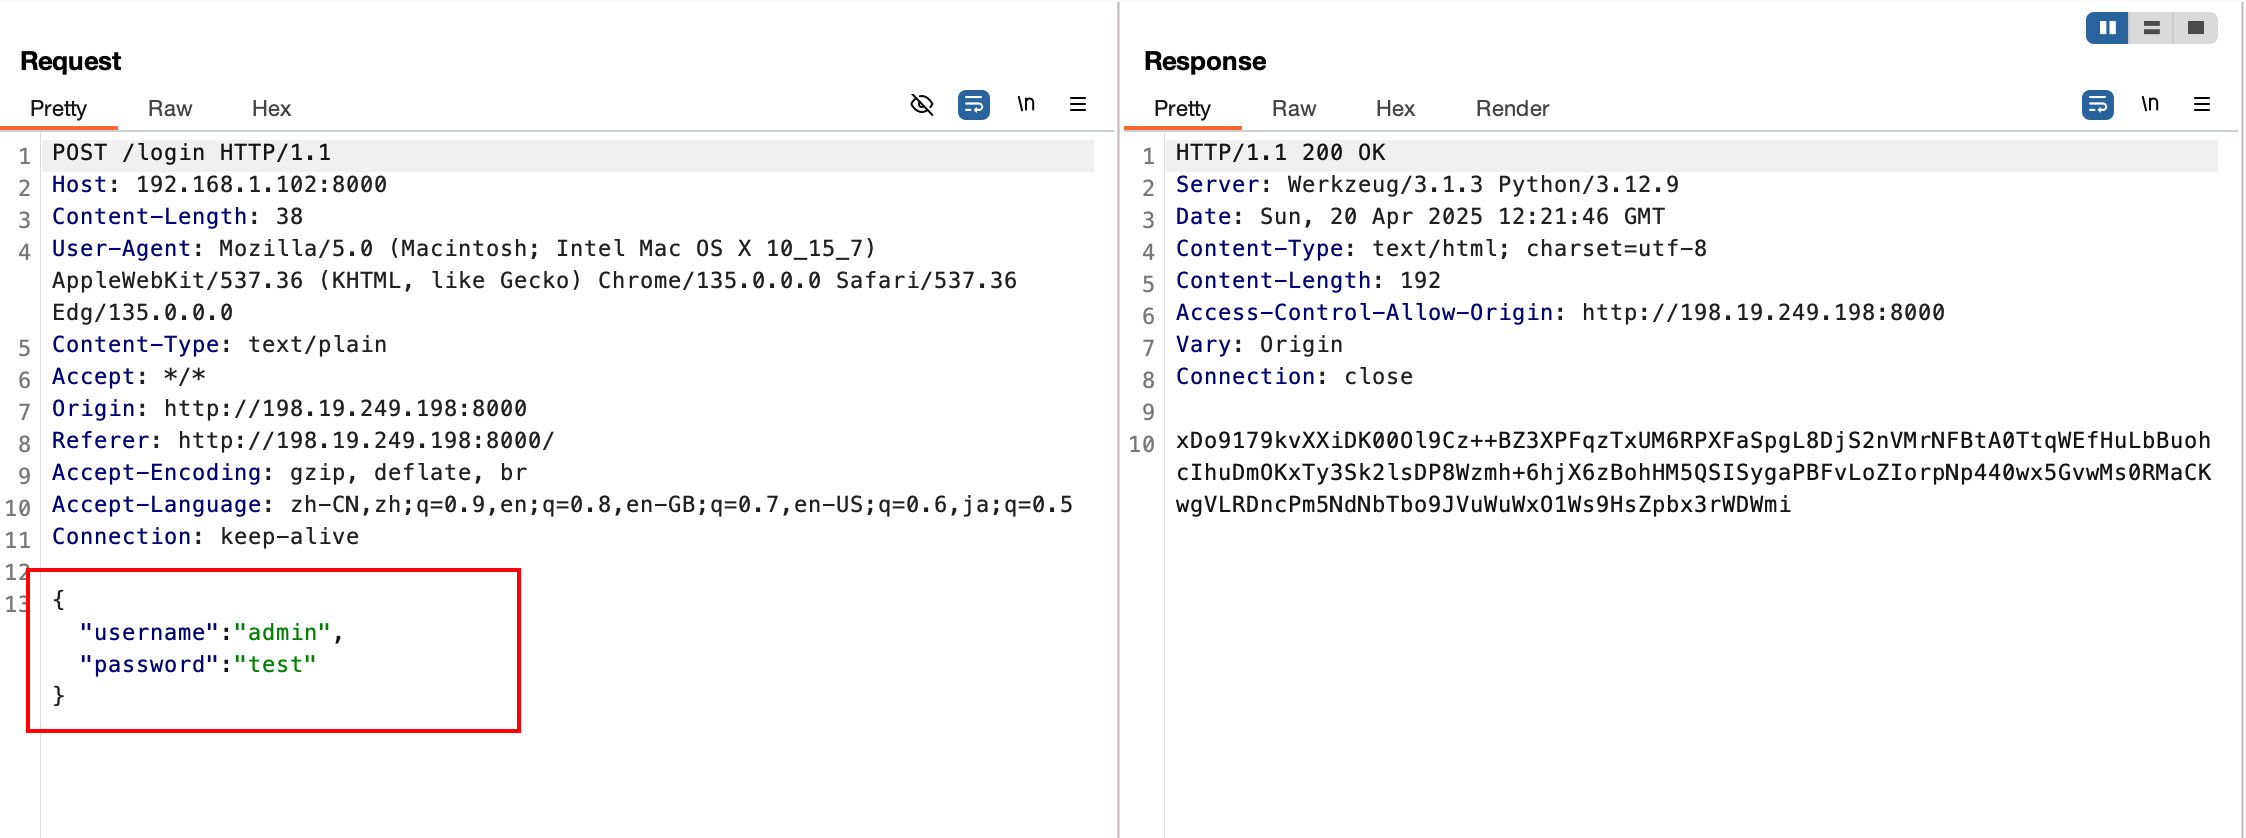Toggle non-printable \n button in Request panel
Image resolution: width=2246 pixels, height=838 pixels.
coord(1026,104)
